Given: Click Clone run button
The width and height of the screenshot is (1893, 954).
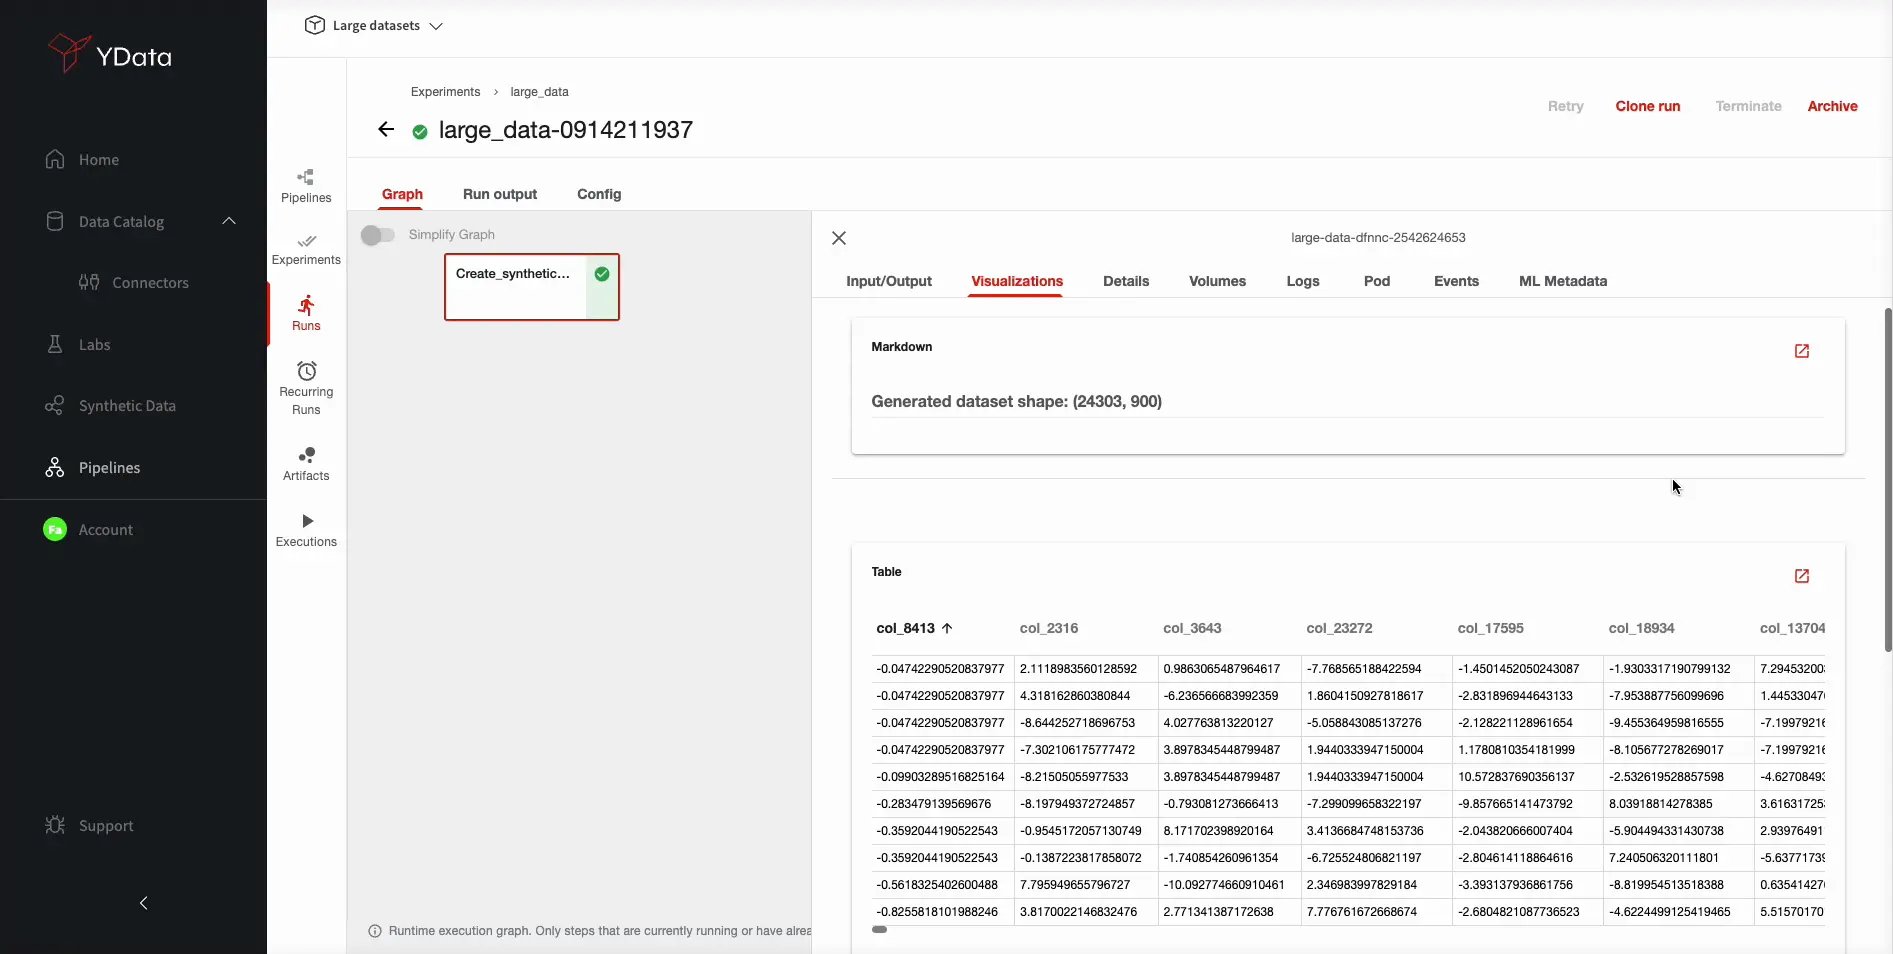Looking at the screenshot, I should 1647,106.
